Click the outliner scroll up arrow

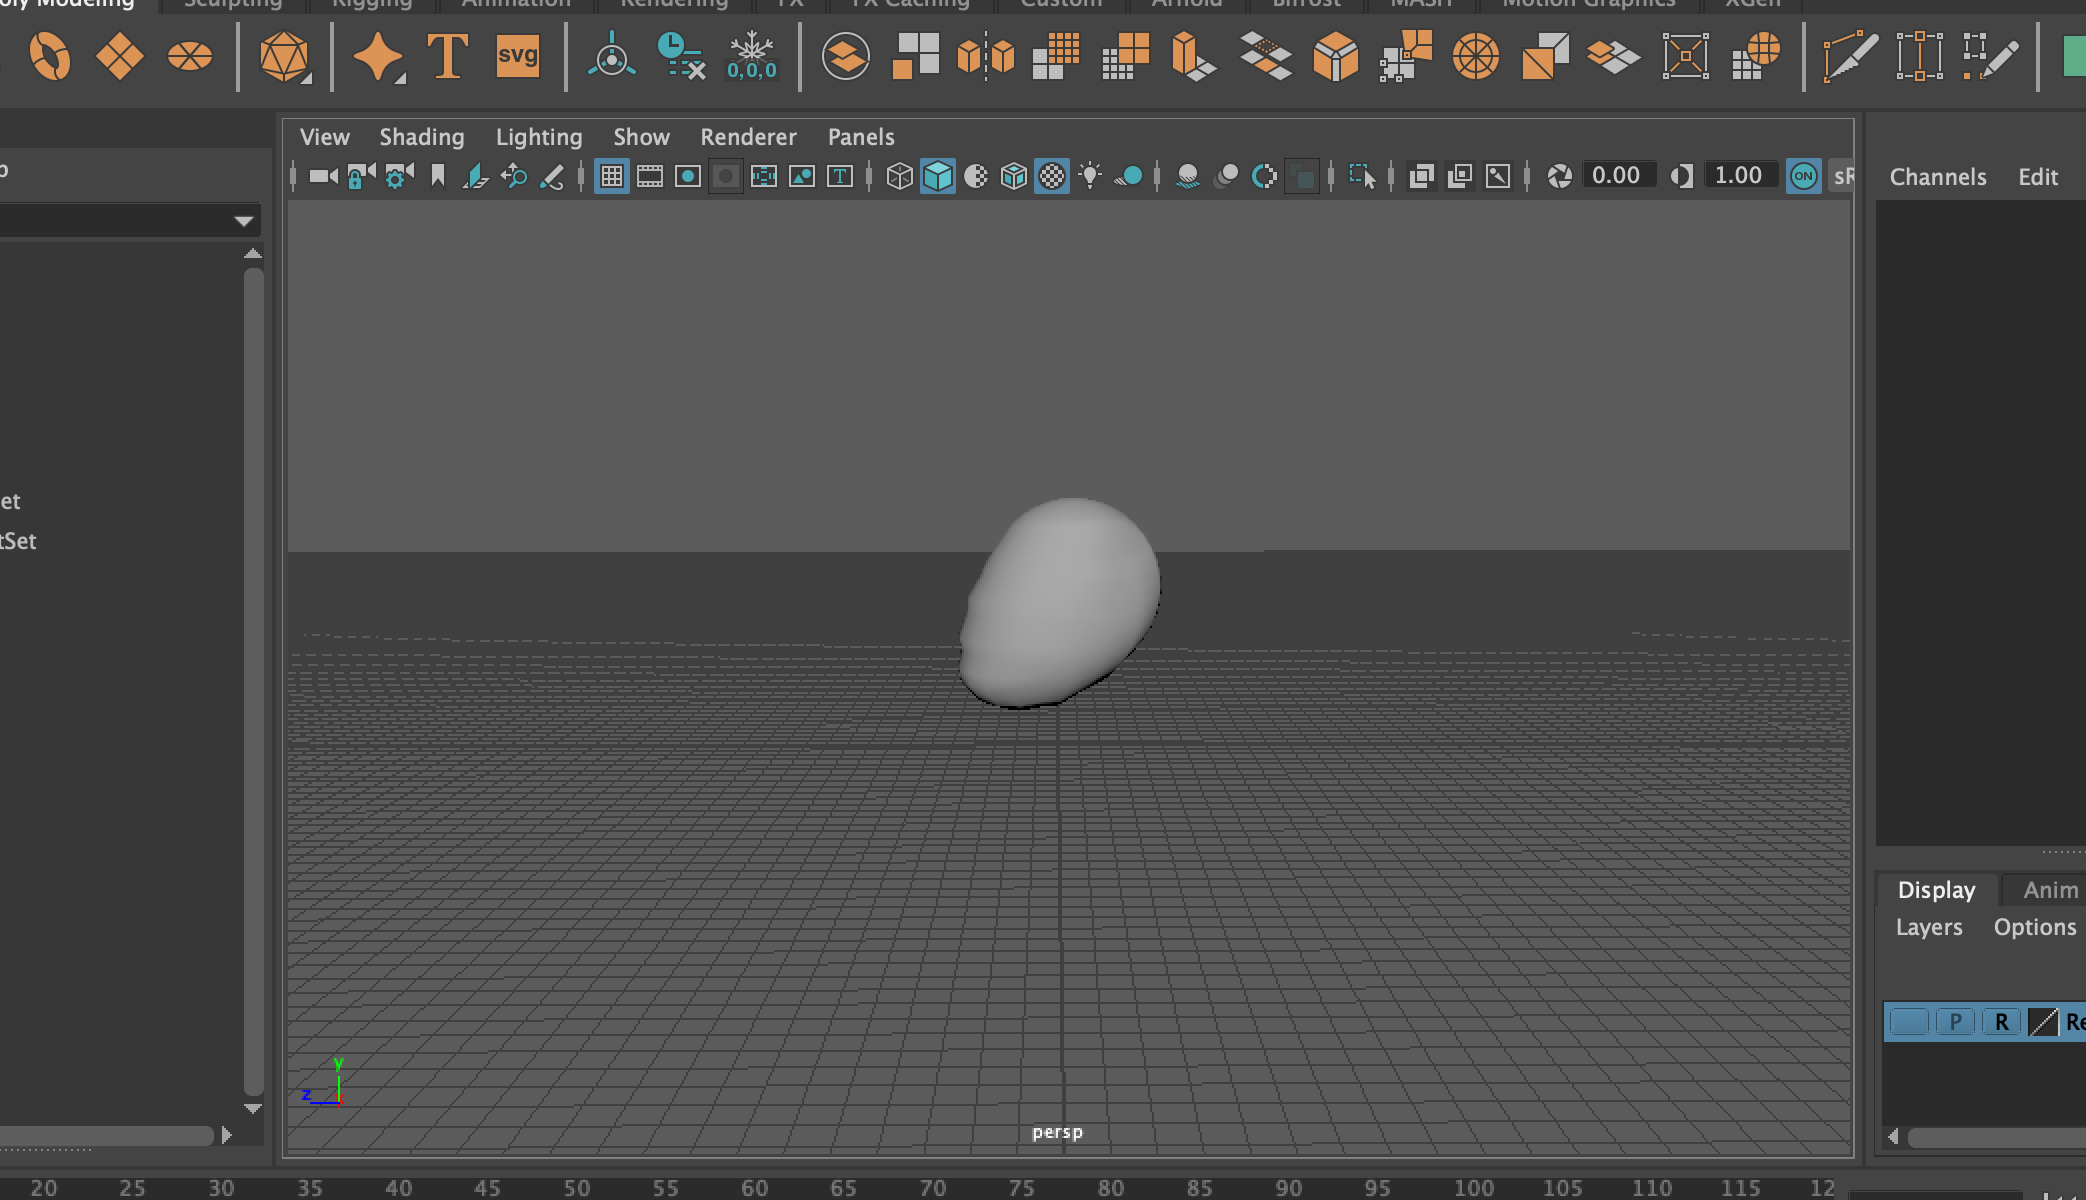tap(253, 254)
